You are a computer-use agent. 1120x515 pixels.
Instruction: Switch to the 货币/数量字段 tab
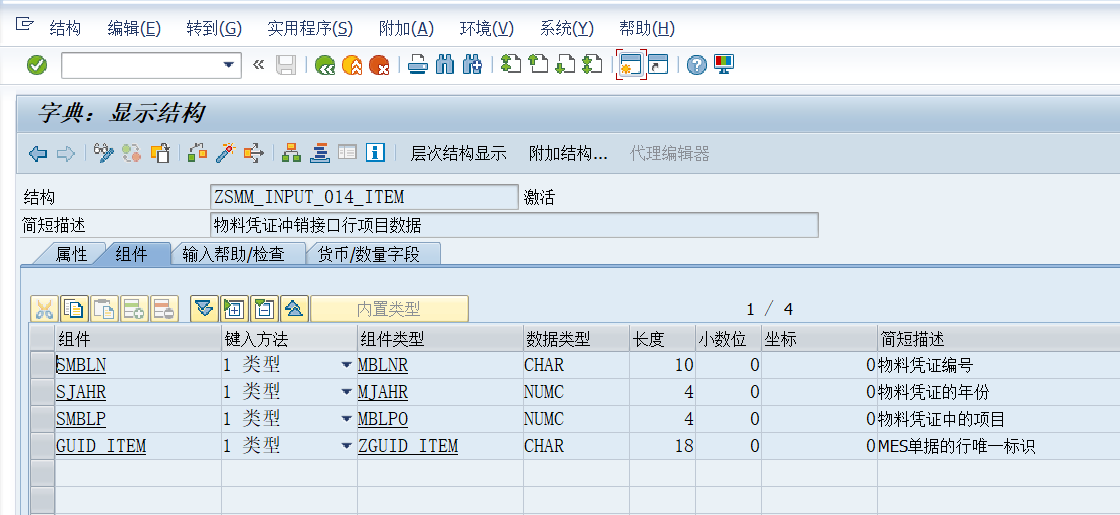369,254
